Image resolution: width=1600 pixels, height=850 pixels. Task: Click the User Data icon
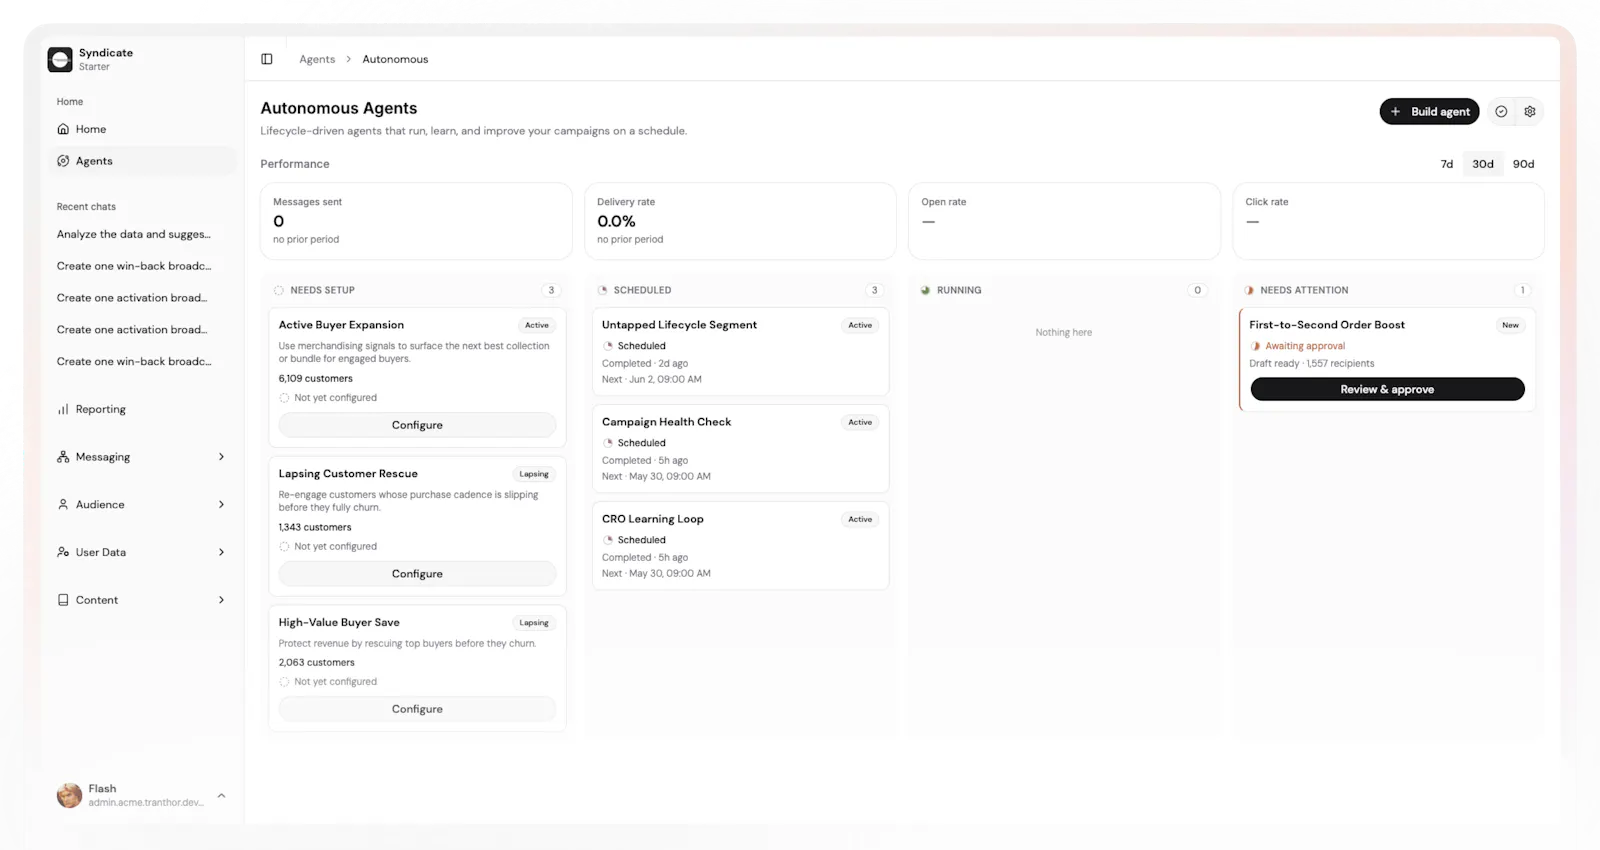click(x=63, y=552)
